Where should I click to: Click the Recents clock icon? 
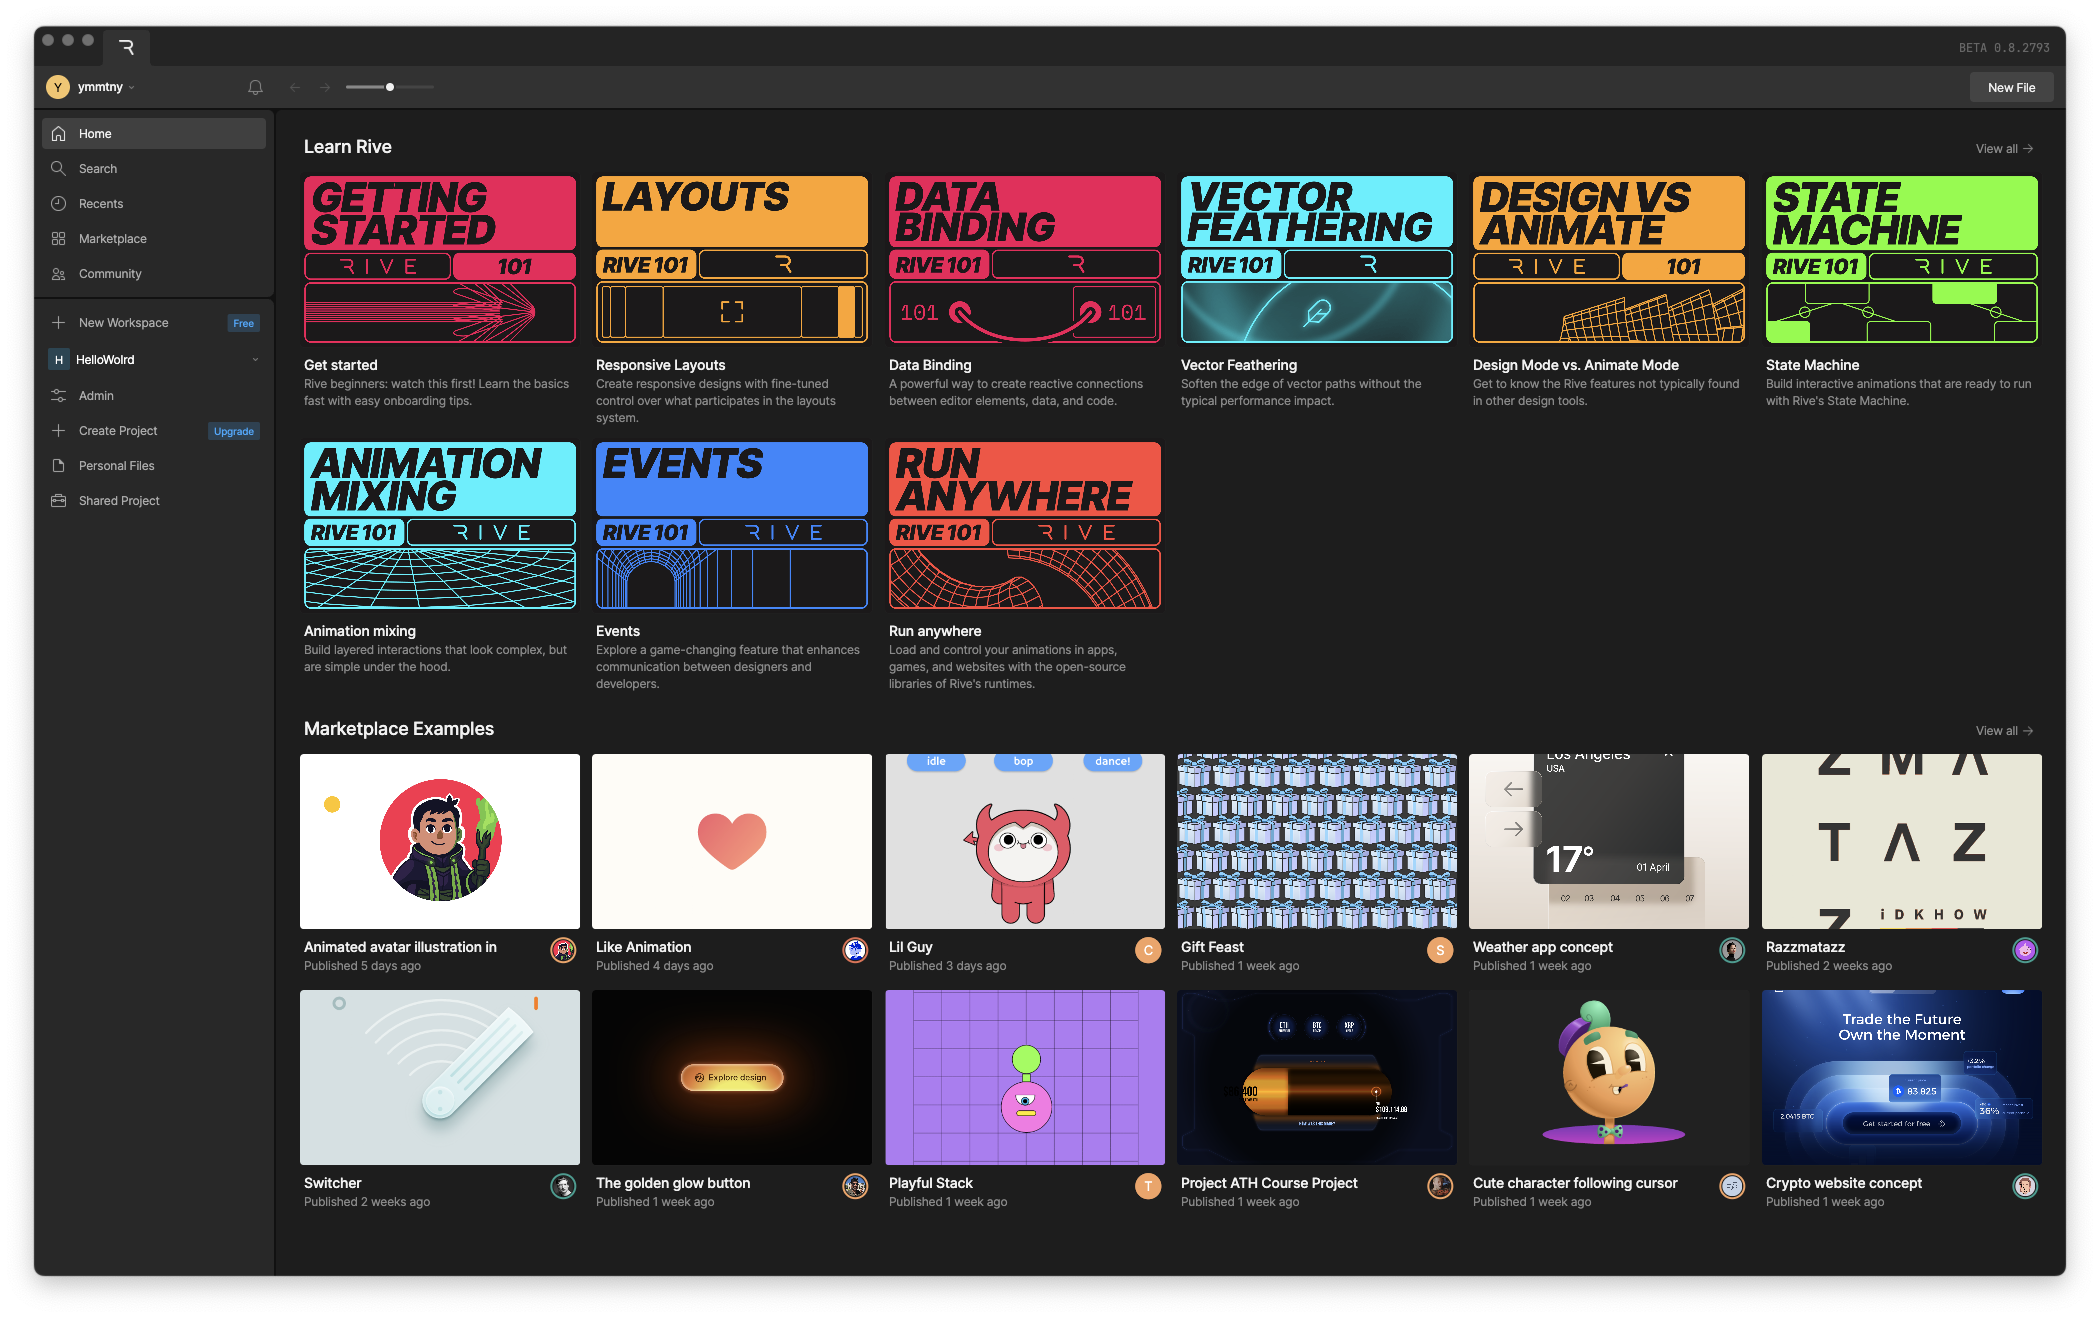point(59,203)
